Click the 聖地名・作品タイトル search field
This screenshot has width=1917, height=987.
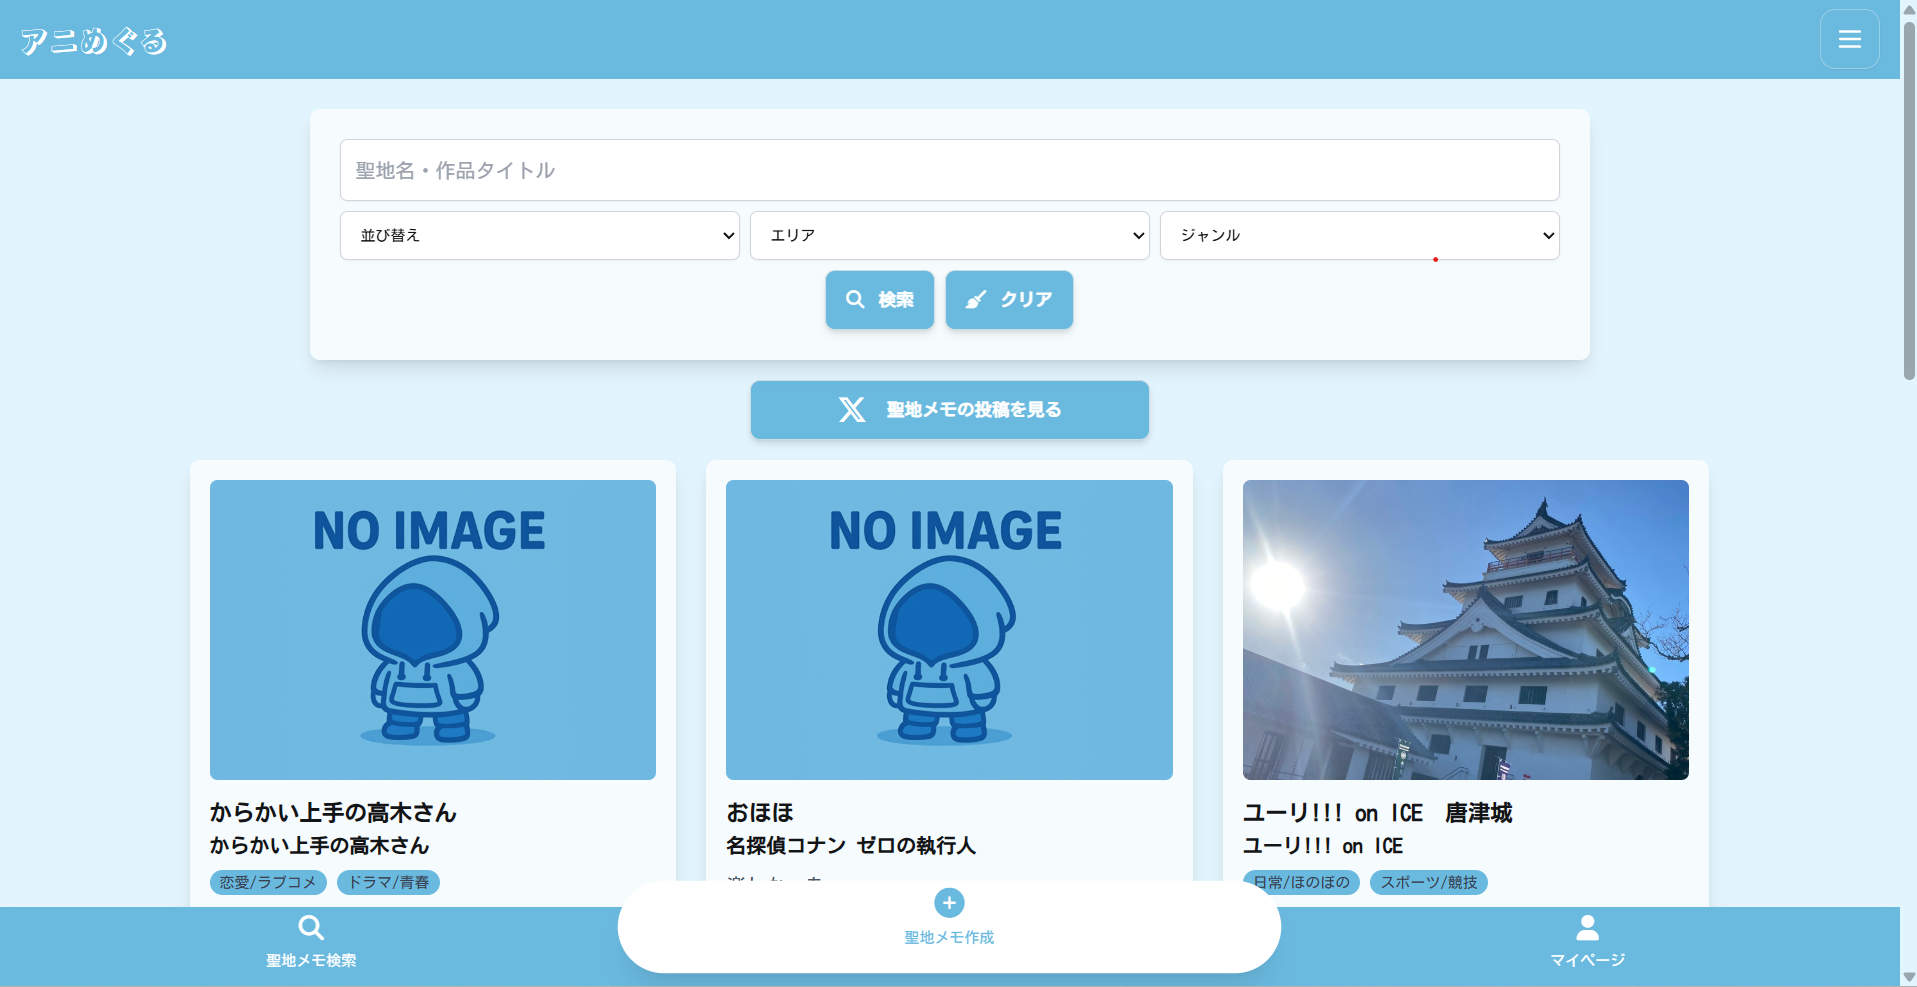click(948, 170)
